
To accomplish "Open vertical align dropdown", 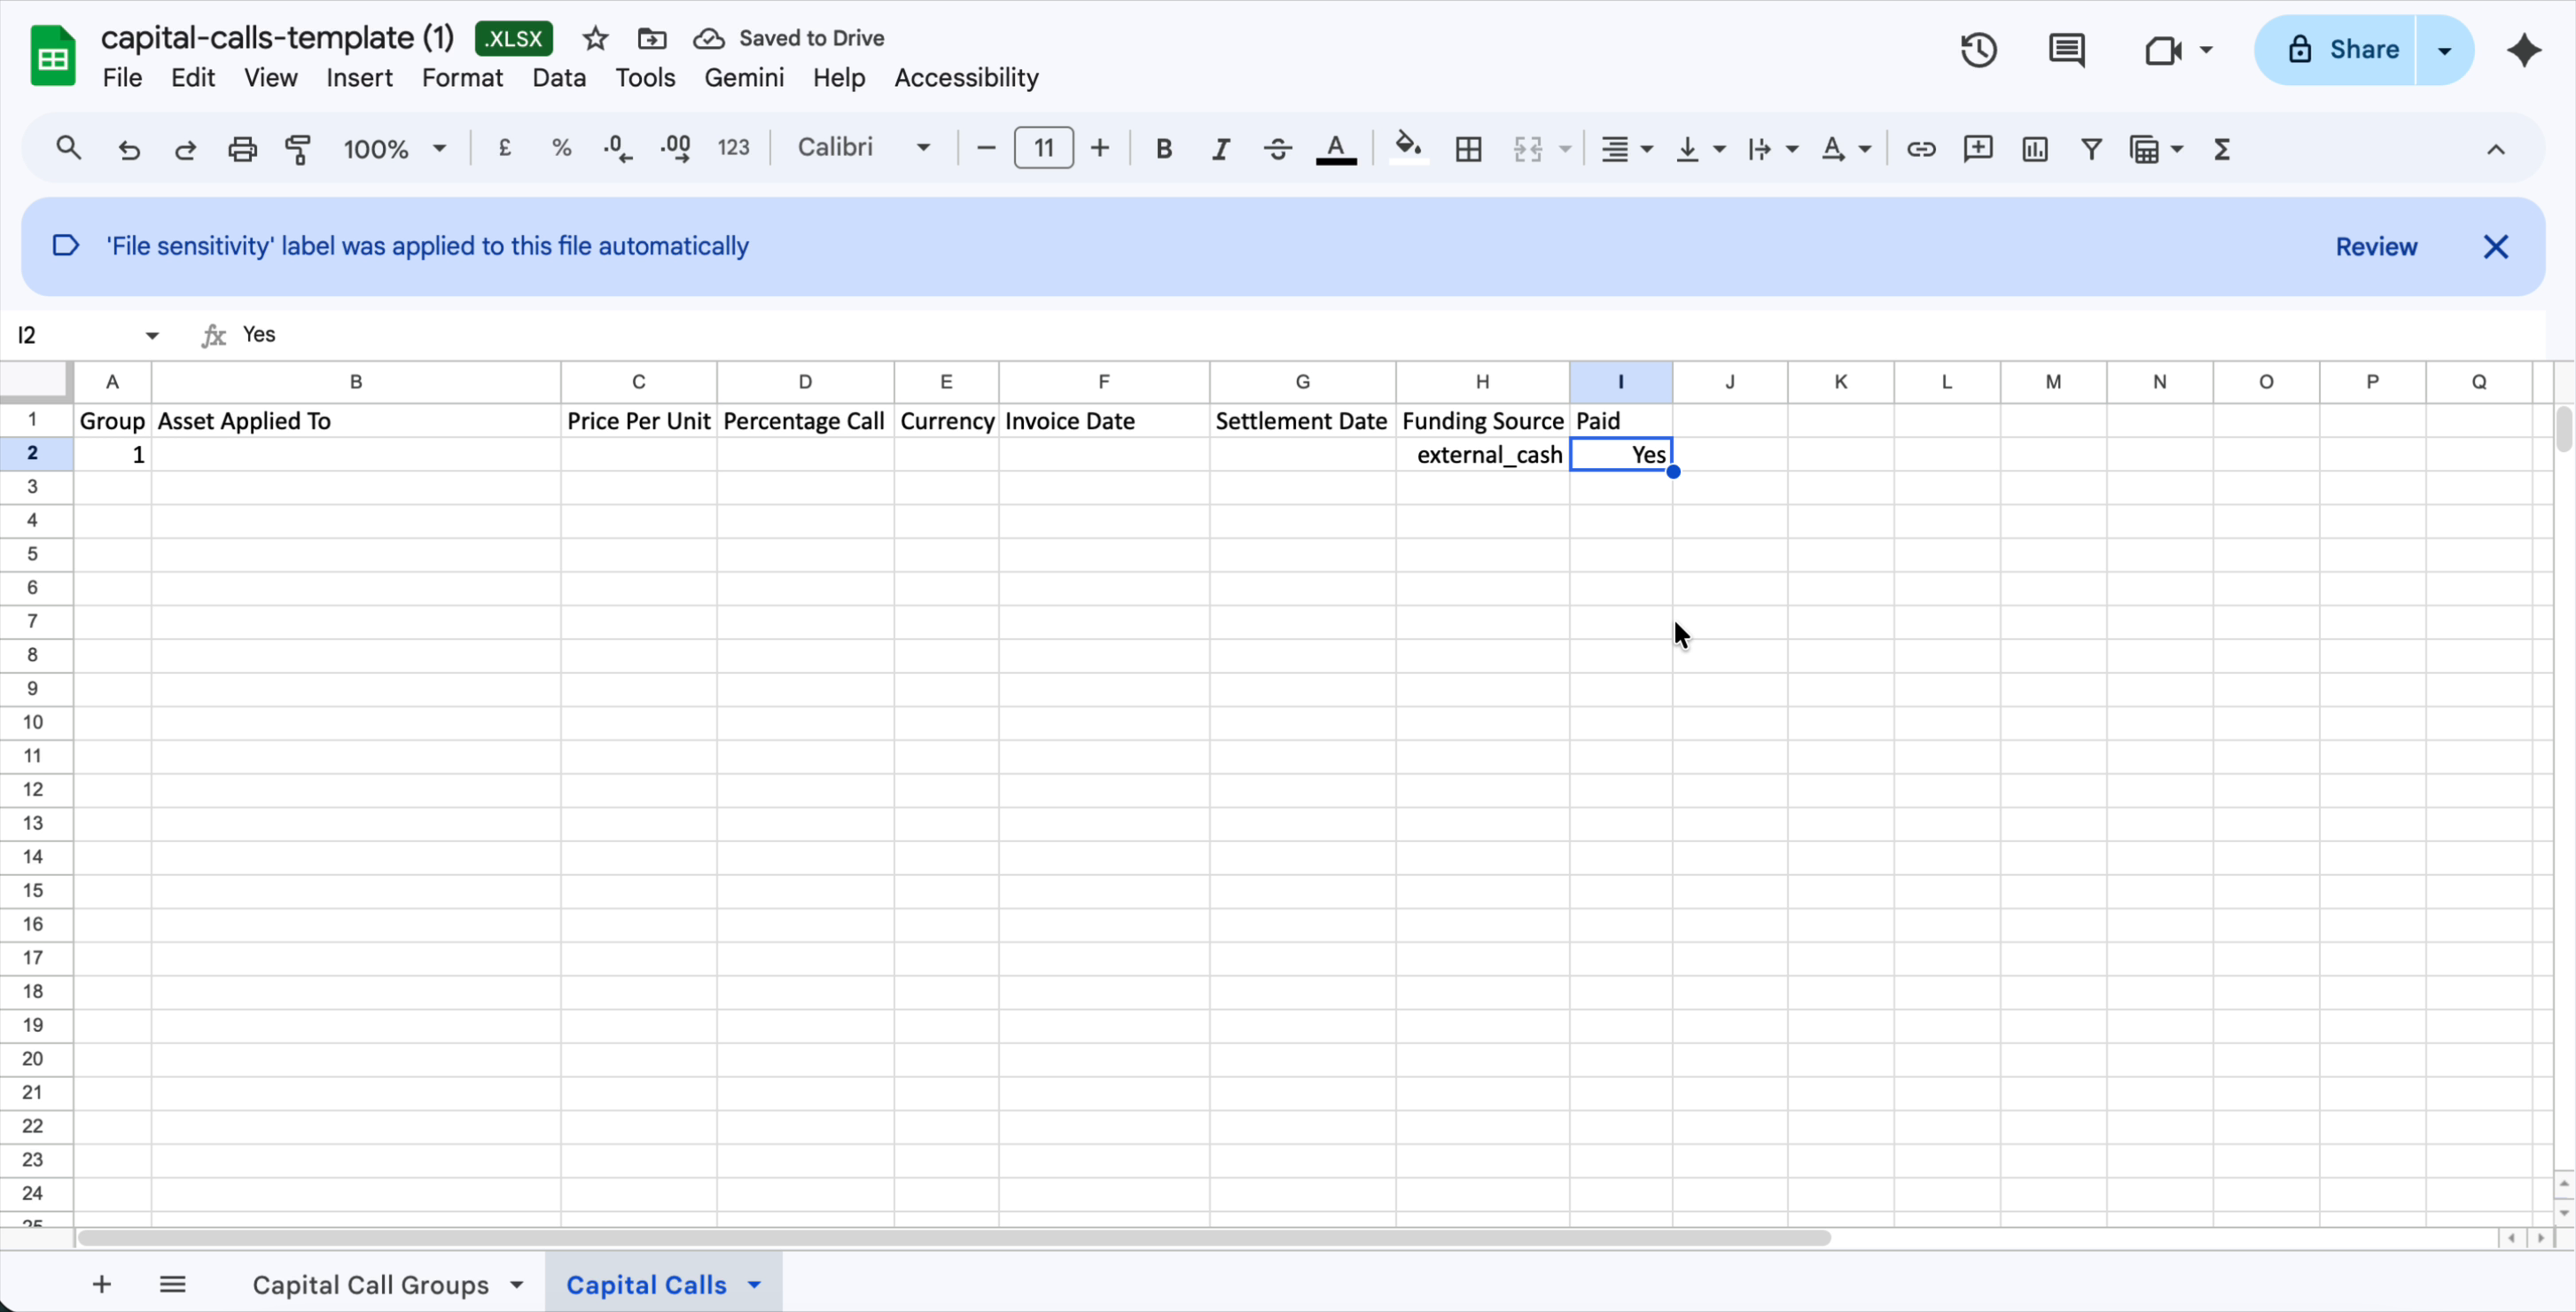I will (x=1700, y=149).
